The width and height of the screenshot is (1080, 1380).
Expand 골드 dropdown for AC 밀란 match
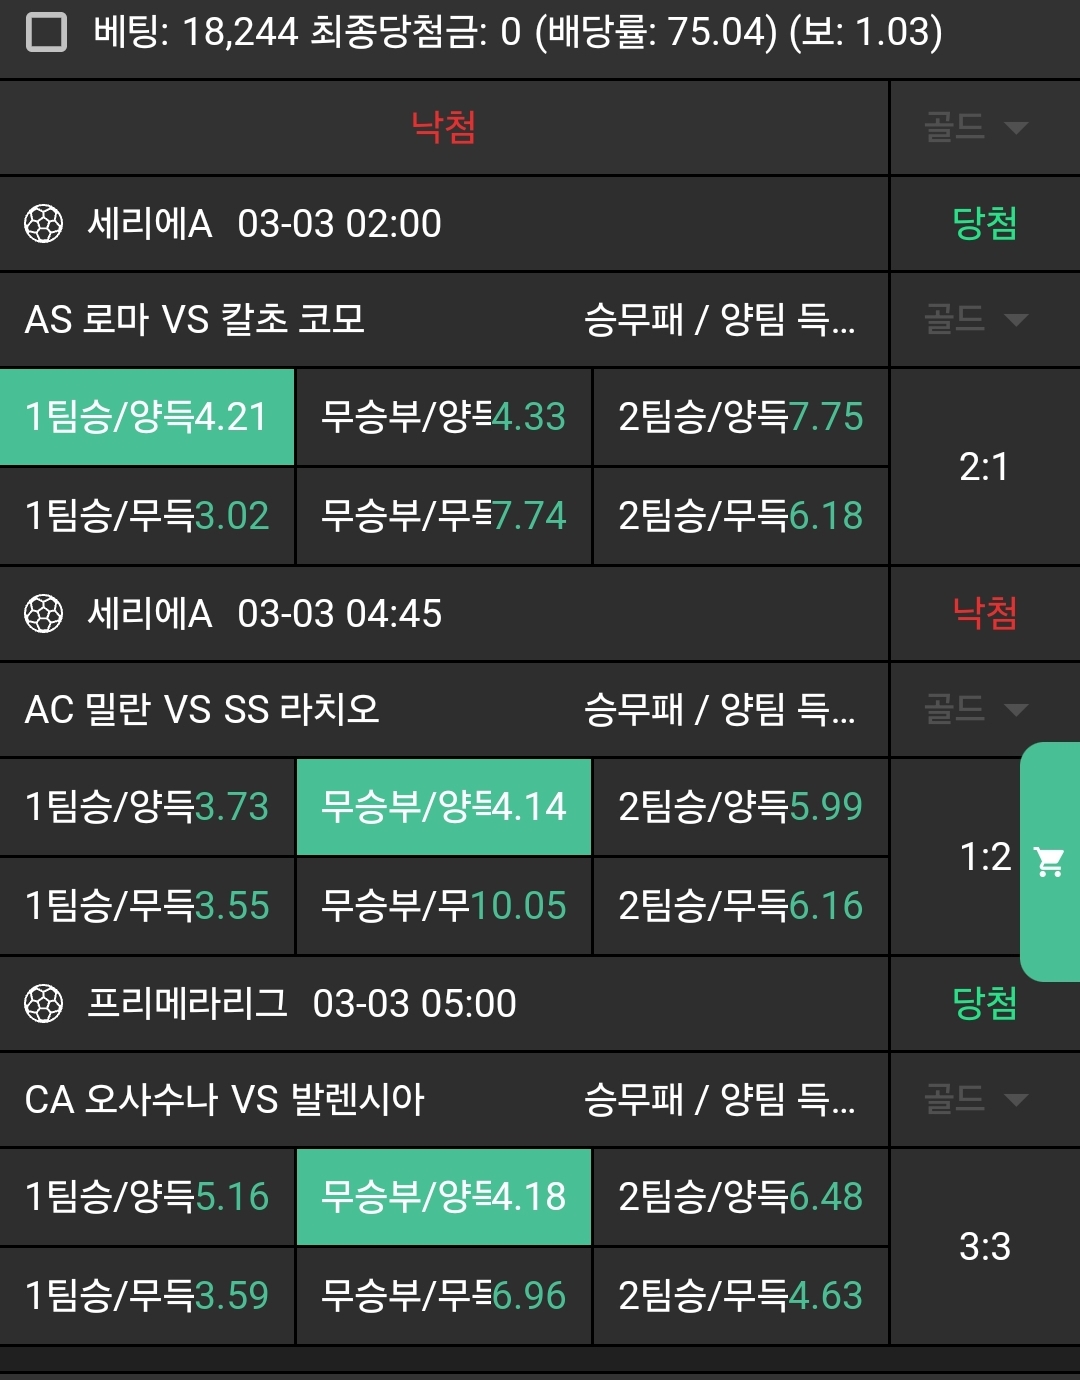pyautogui.click(x=976, y=710)
